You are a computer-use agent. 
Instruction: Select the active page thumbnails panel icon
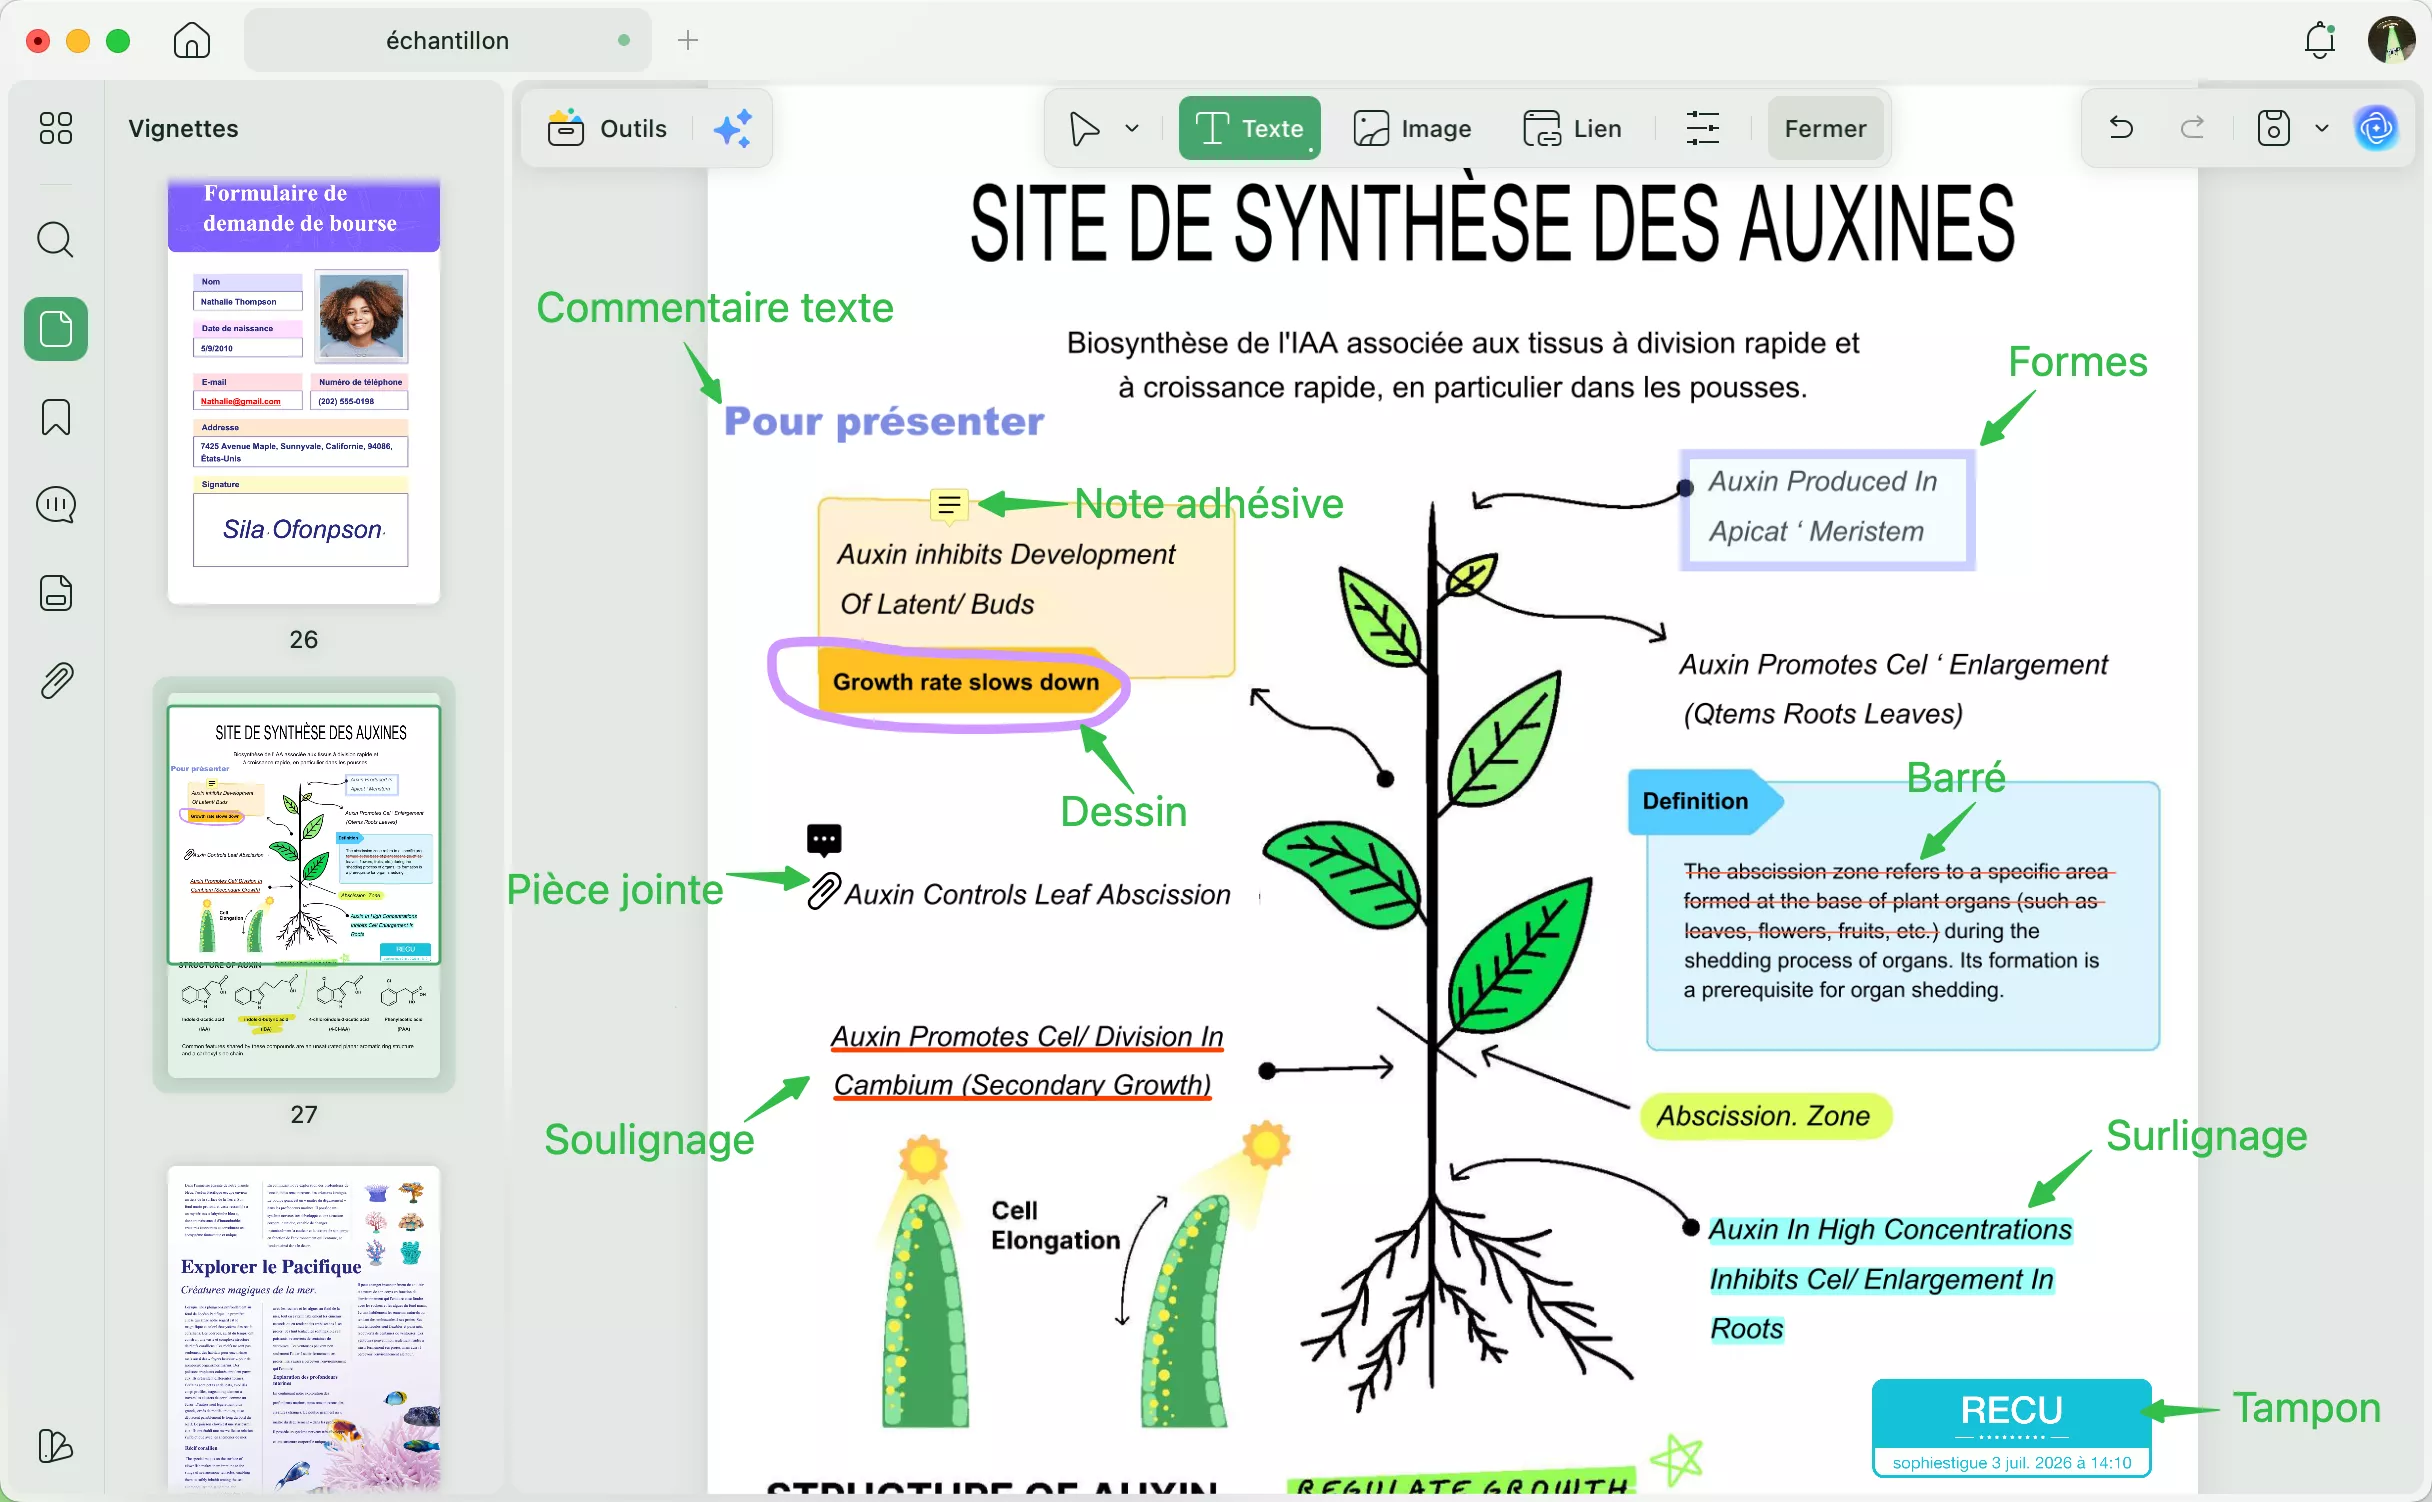56,329
